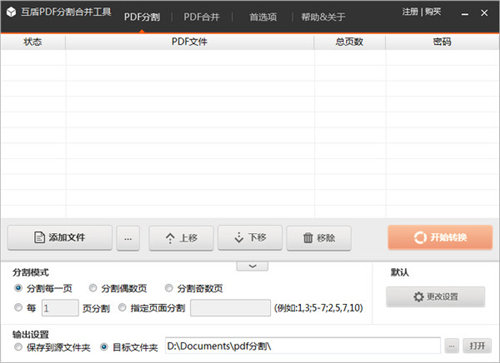The width and height of the screenshot is (500, 363).
Task: Click the 添加文件 button
Action: click(x=60, y=238)
